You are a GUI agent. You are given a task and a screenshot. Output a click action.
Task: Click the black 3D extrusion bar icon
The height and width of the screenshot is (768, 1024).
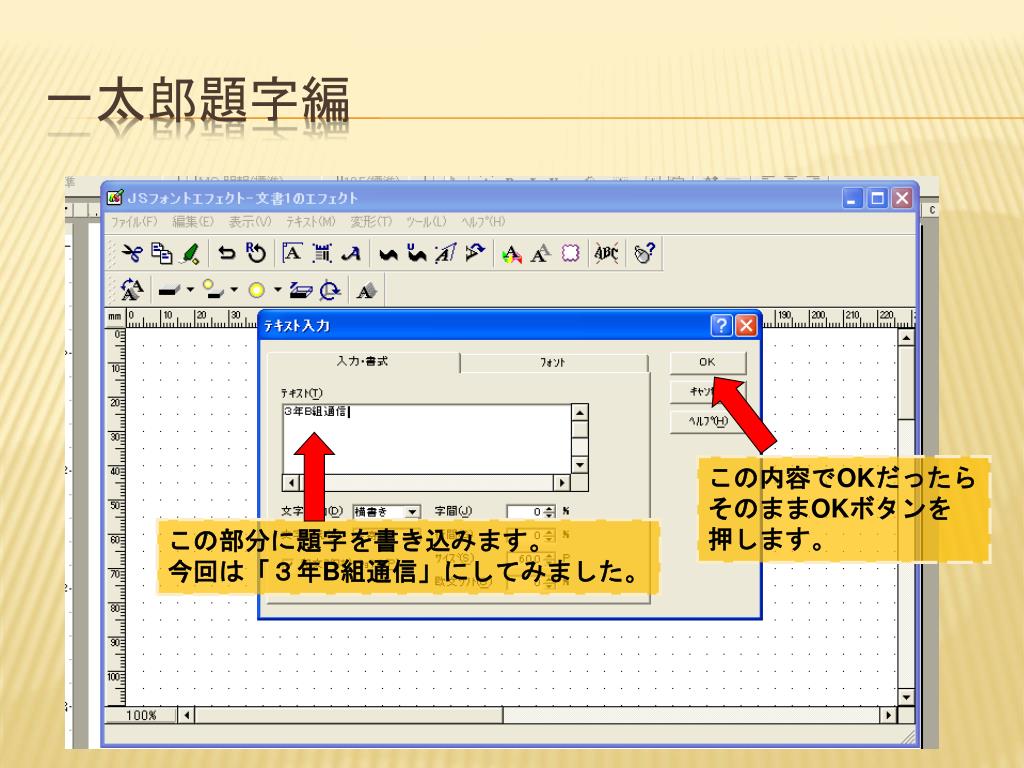[x=169, y=289]
